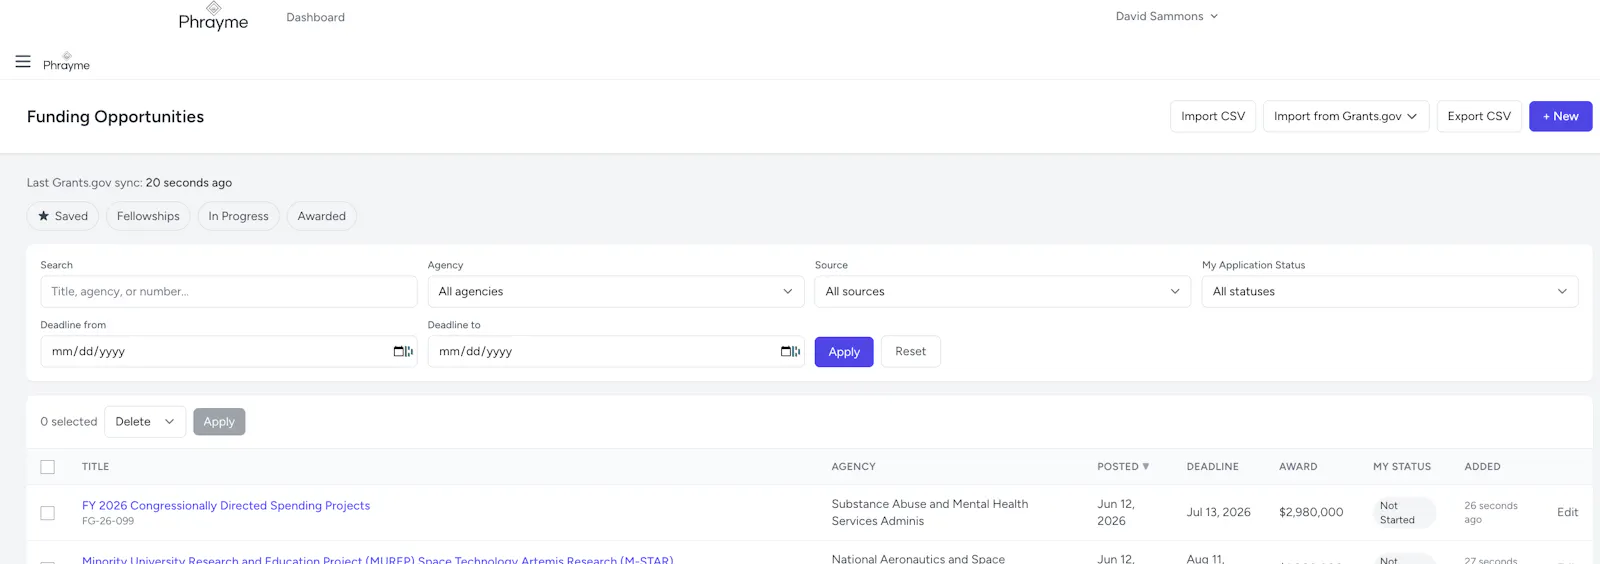The width and height of the screenshot is (1600, 564).
Task: Click the Import CSV button
Action: [1213, 116]
